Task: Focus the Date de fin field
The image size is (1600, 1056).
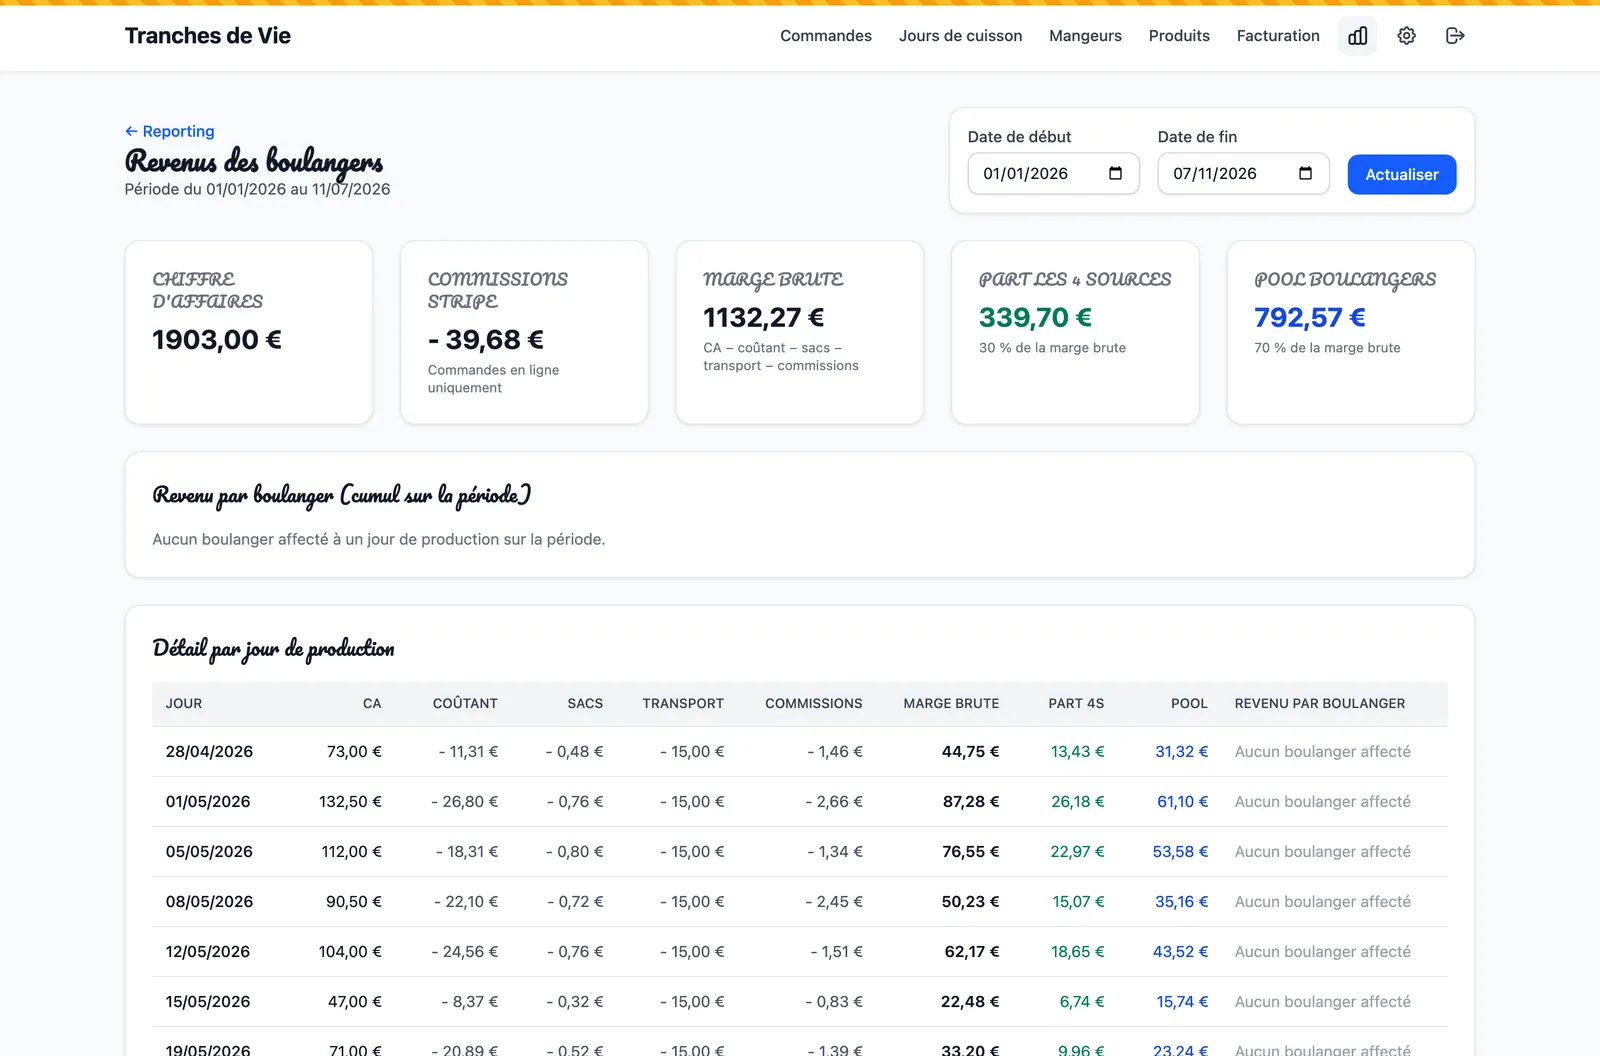Action: coord(1243,174)
